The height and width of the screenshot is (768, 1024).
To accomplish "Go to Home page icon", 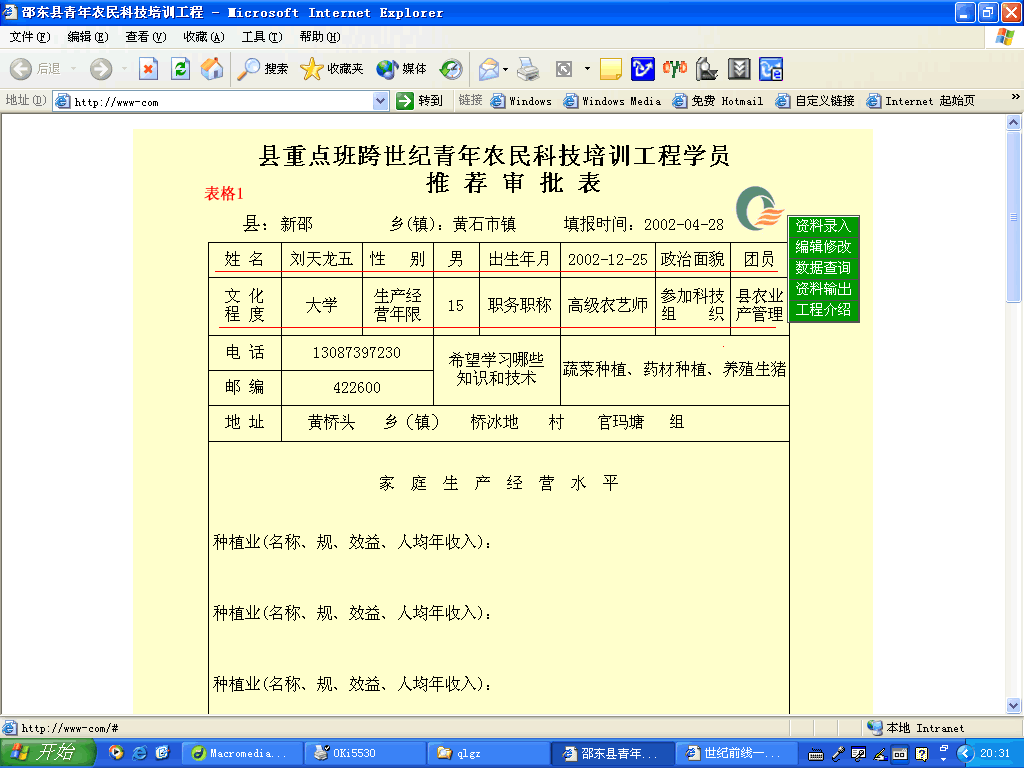I will (x=211, y=69).
